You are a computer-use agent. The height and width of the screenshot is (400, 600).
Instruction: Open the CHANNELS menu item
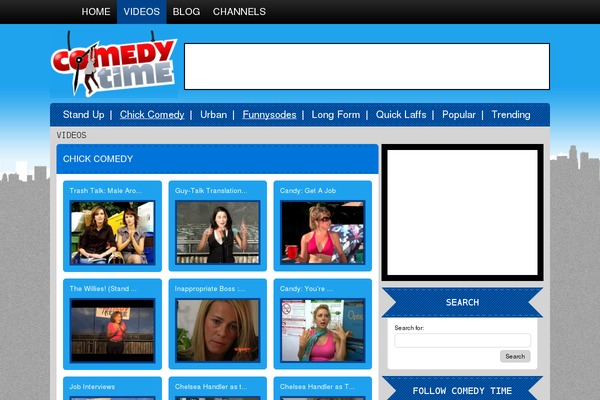click(239, 11)
